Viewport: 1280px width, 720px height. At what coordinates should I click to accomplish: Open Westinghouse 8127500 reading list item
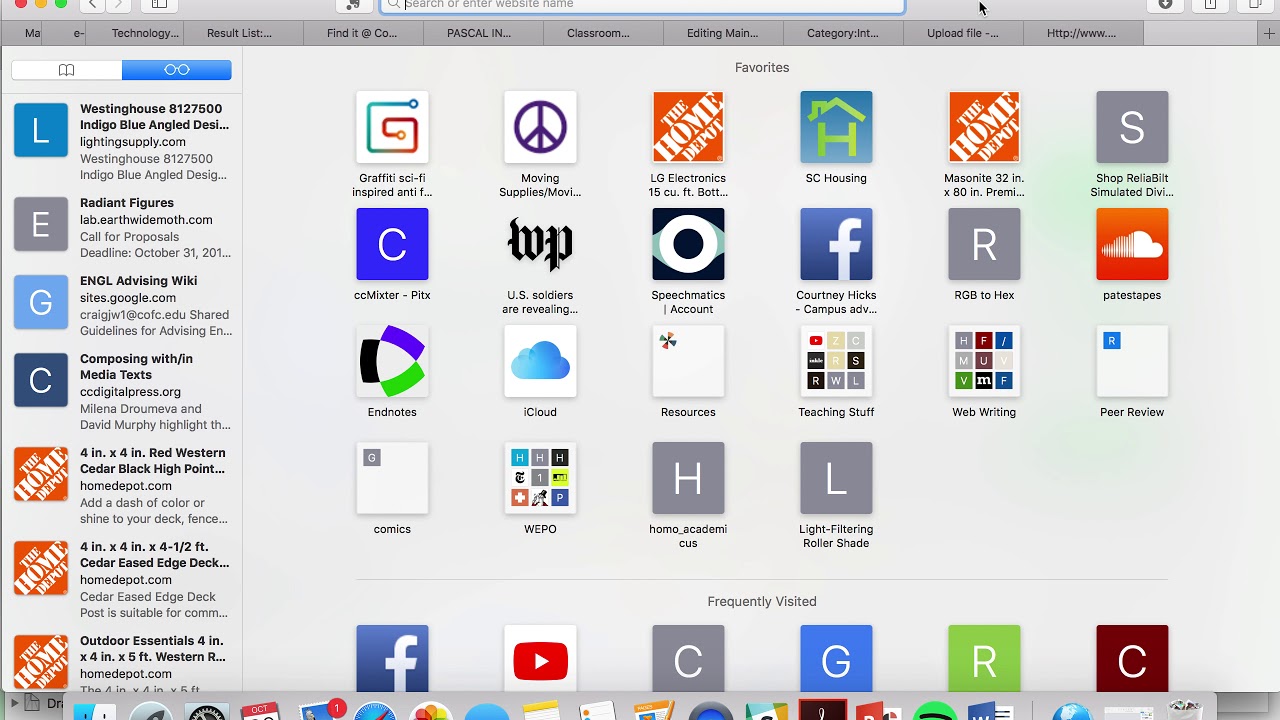[122, 141]
